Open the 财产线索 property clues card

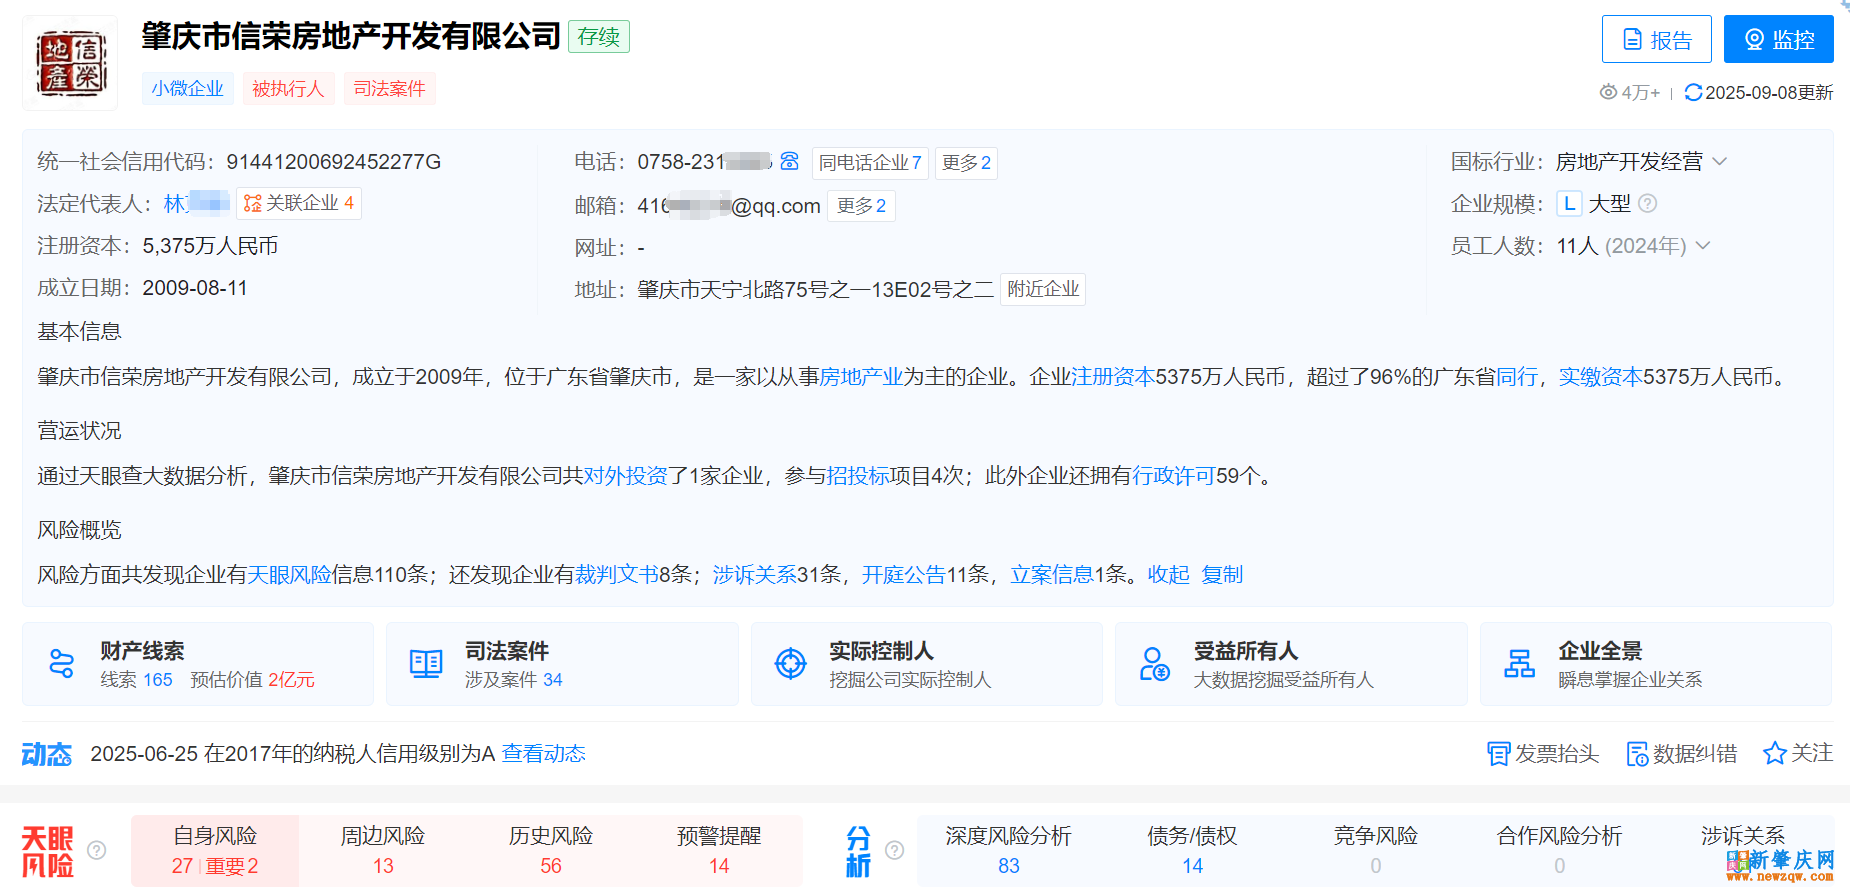click(x=198, y=664)
